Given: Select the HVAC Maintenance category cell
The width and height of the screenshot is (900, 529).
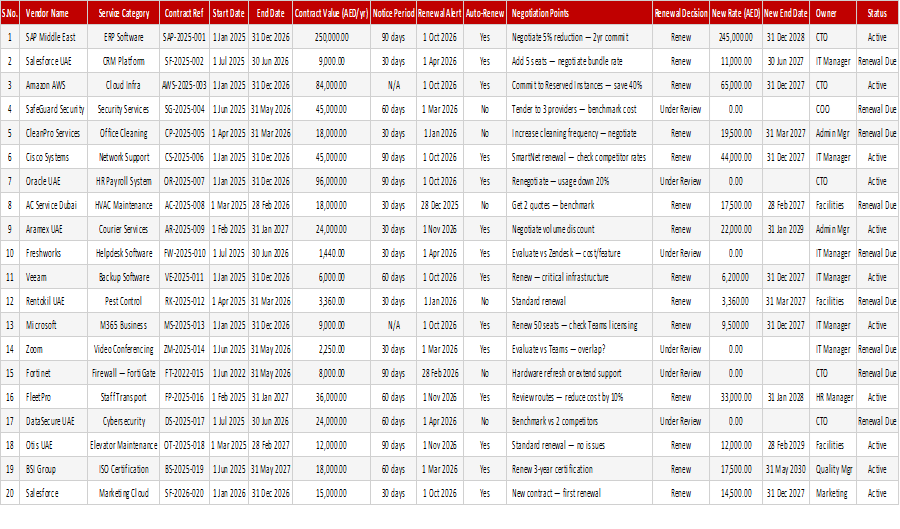Looking at the screenshot, I should click(x=123, y=205).
